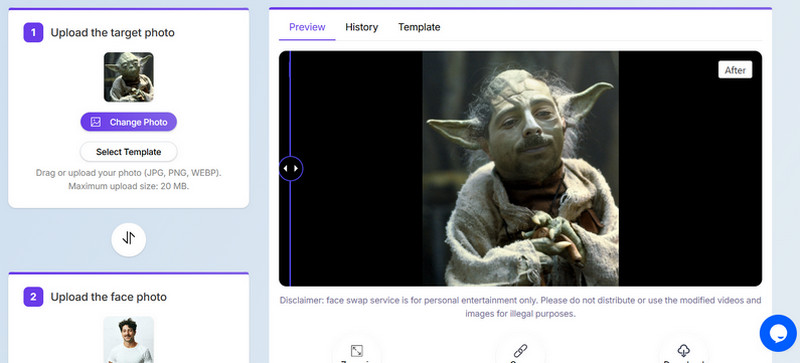Click the uploaded face photo thumbnail

(129, 340)
